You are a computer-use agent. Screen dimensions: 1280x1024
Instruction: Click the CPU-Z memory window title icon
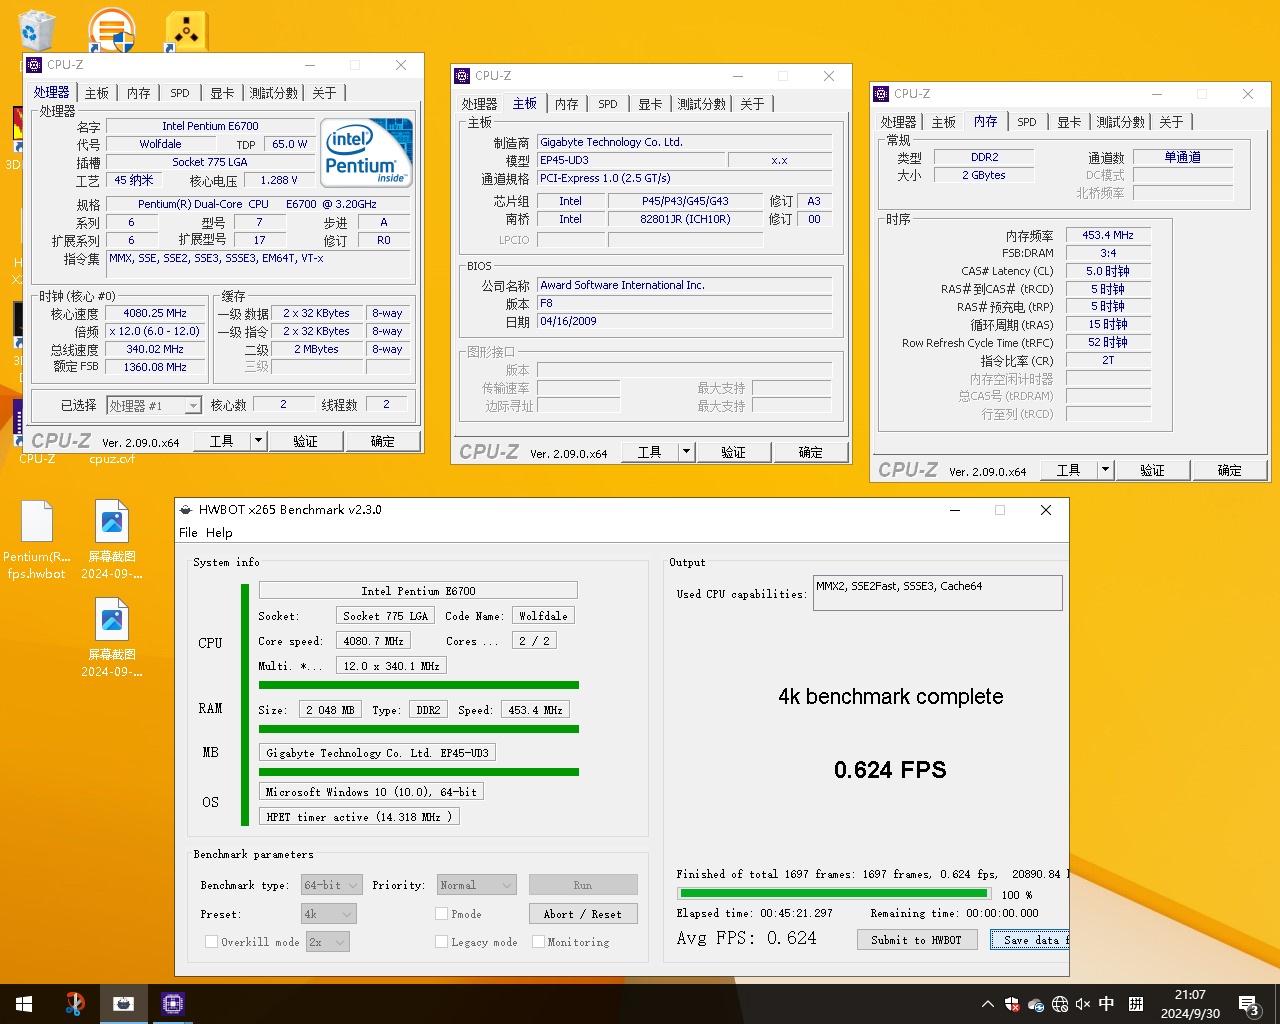(881, 94)
